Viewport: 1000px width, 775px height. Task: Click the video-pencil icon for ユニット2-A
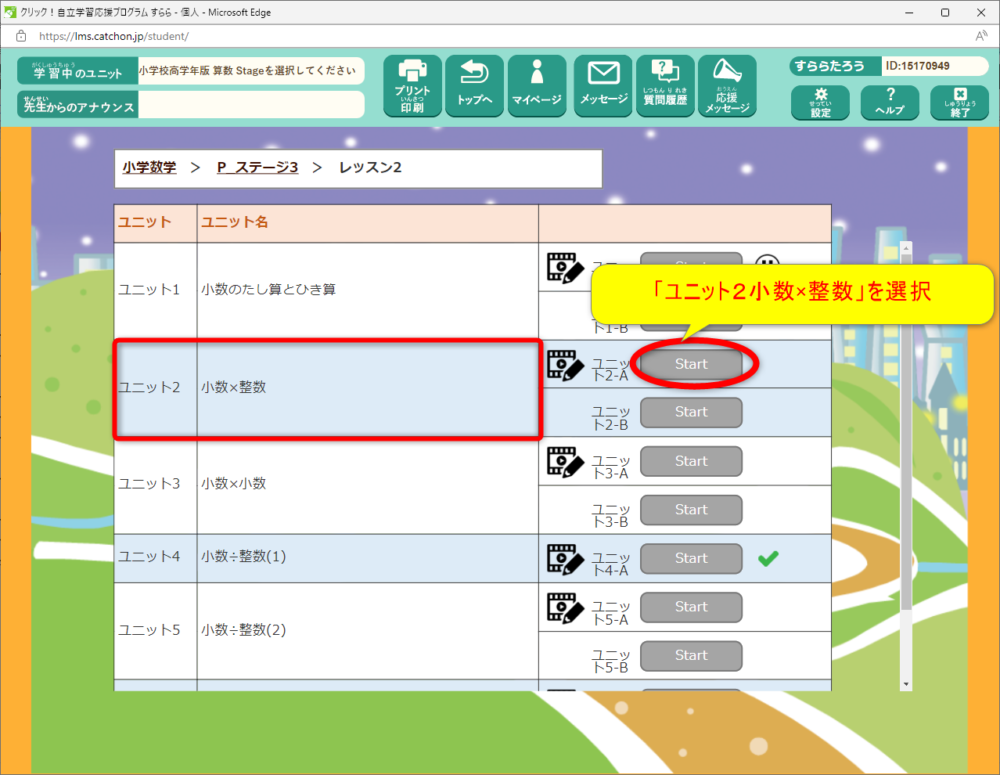click(x=565, y=365)
